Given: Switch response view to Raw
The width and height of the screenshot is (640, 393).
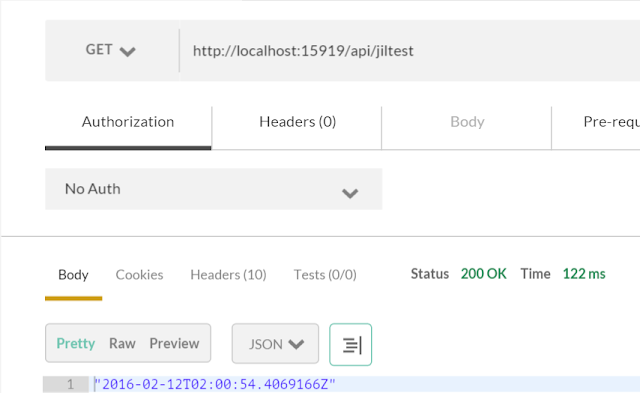Looking at the screenshot, I should [122, 344].
